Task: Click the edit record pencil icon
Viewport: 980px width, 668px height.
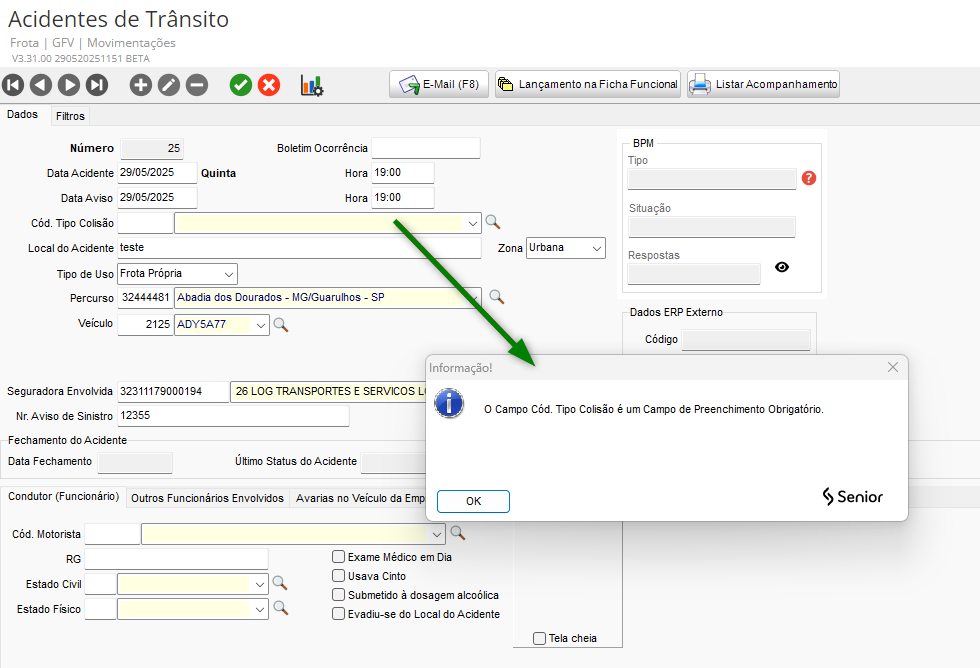Action: [x=169, y=85]
